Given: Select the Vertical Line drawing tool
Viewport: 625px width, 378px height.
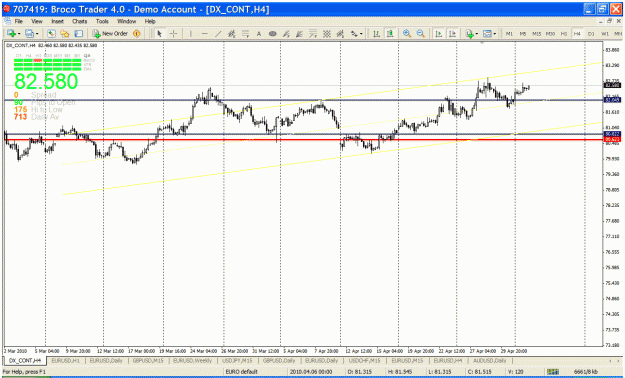Looking at the screenshot, I should pos(191,34).
